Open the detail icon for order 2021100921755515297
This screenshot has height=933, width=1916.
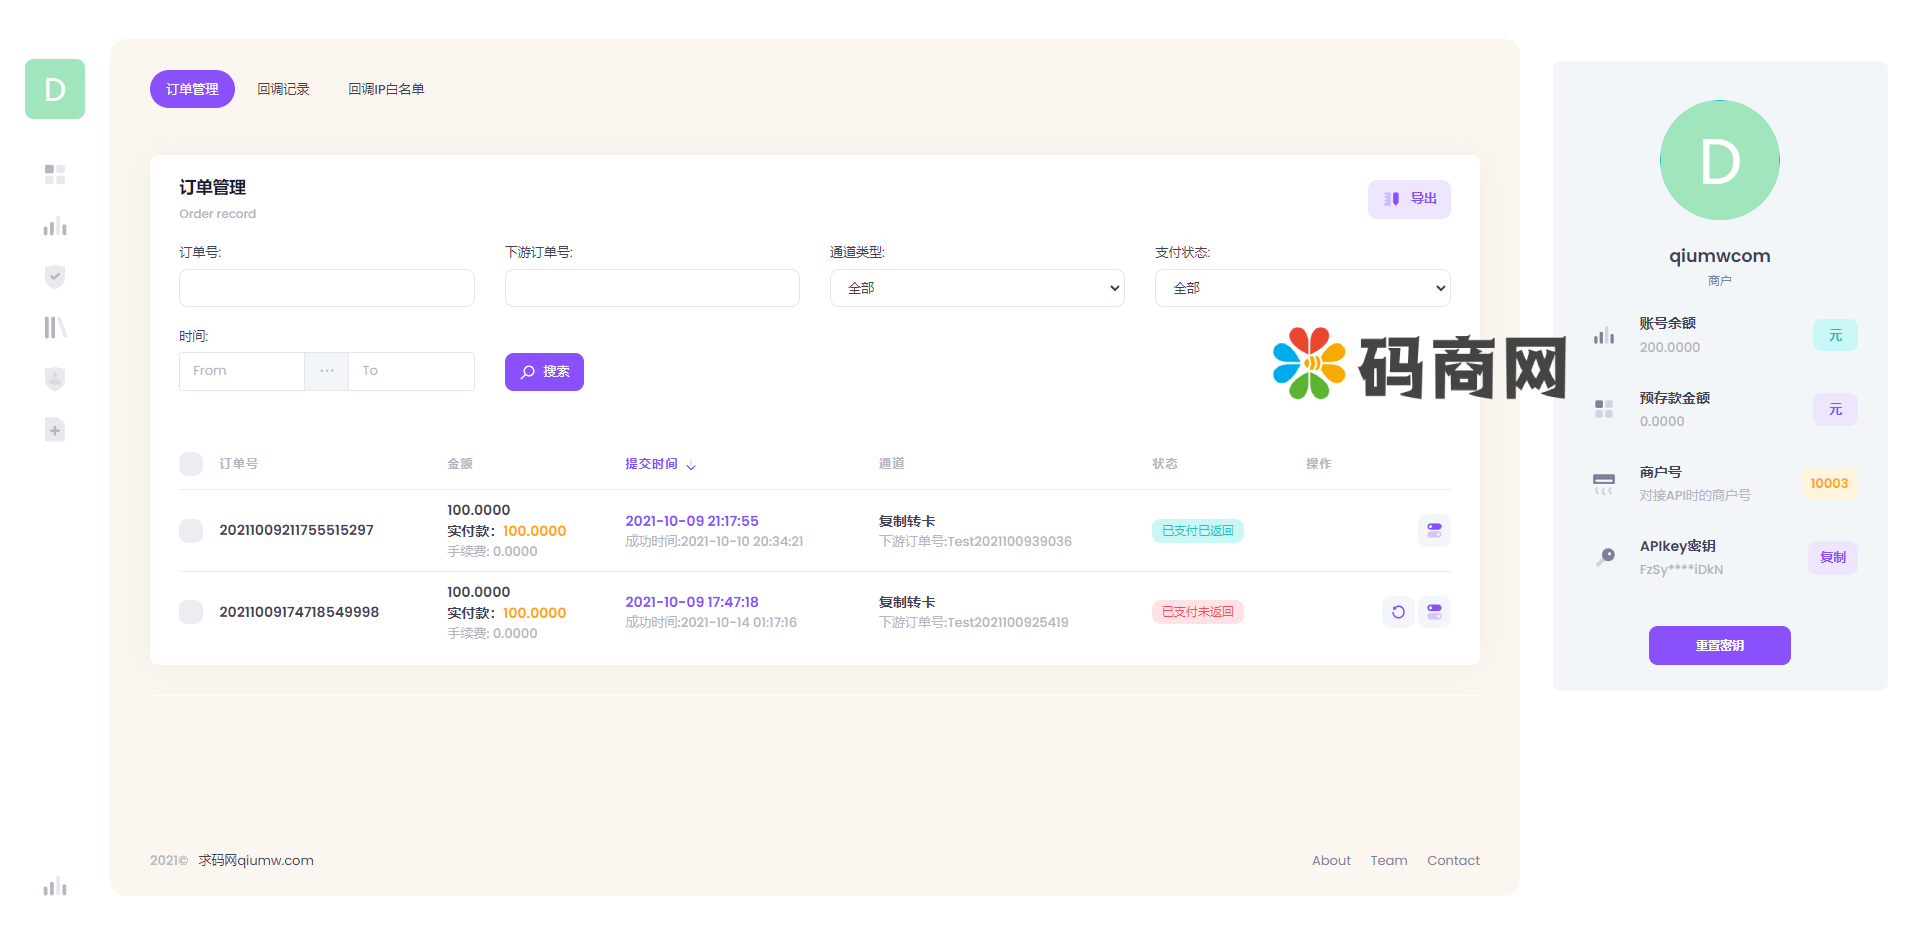coord(1434,530)
